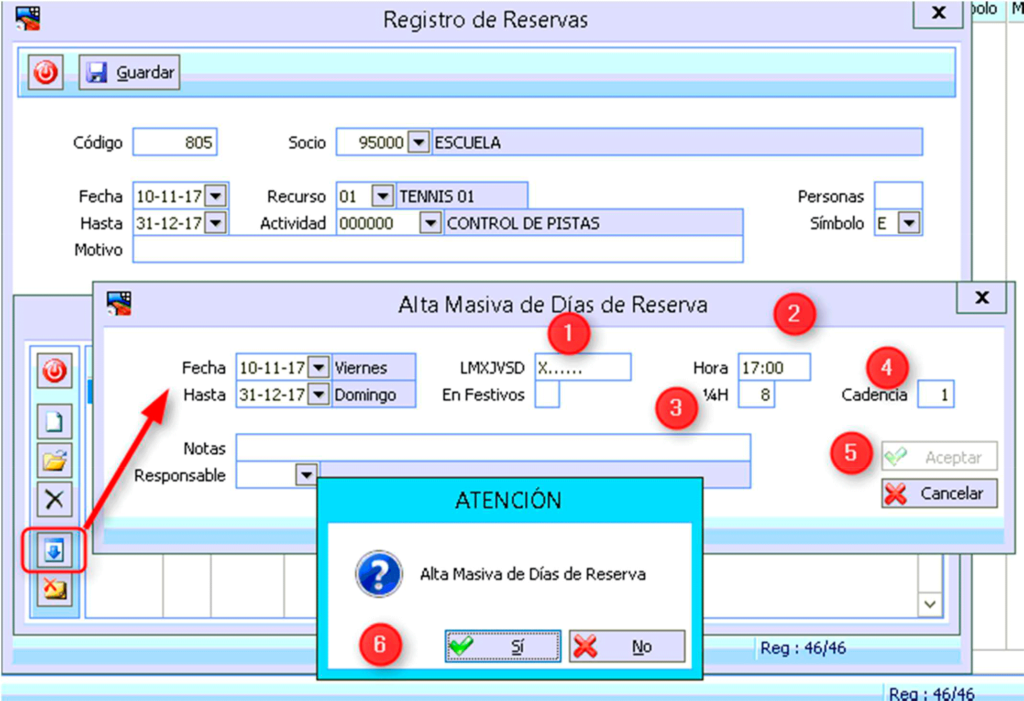Click the Hora input field
1024x701 pixels.
pyautogui.click(x=774, y=368)
